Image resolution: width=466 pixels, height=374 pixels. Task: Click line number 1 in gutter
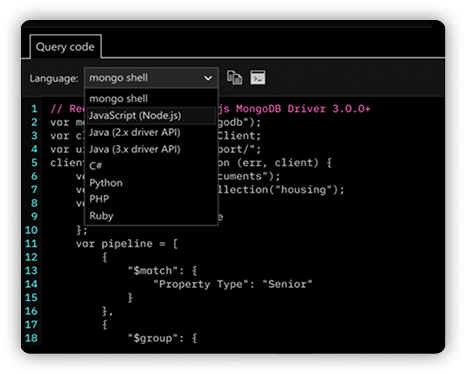[x=34, y=109]
